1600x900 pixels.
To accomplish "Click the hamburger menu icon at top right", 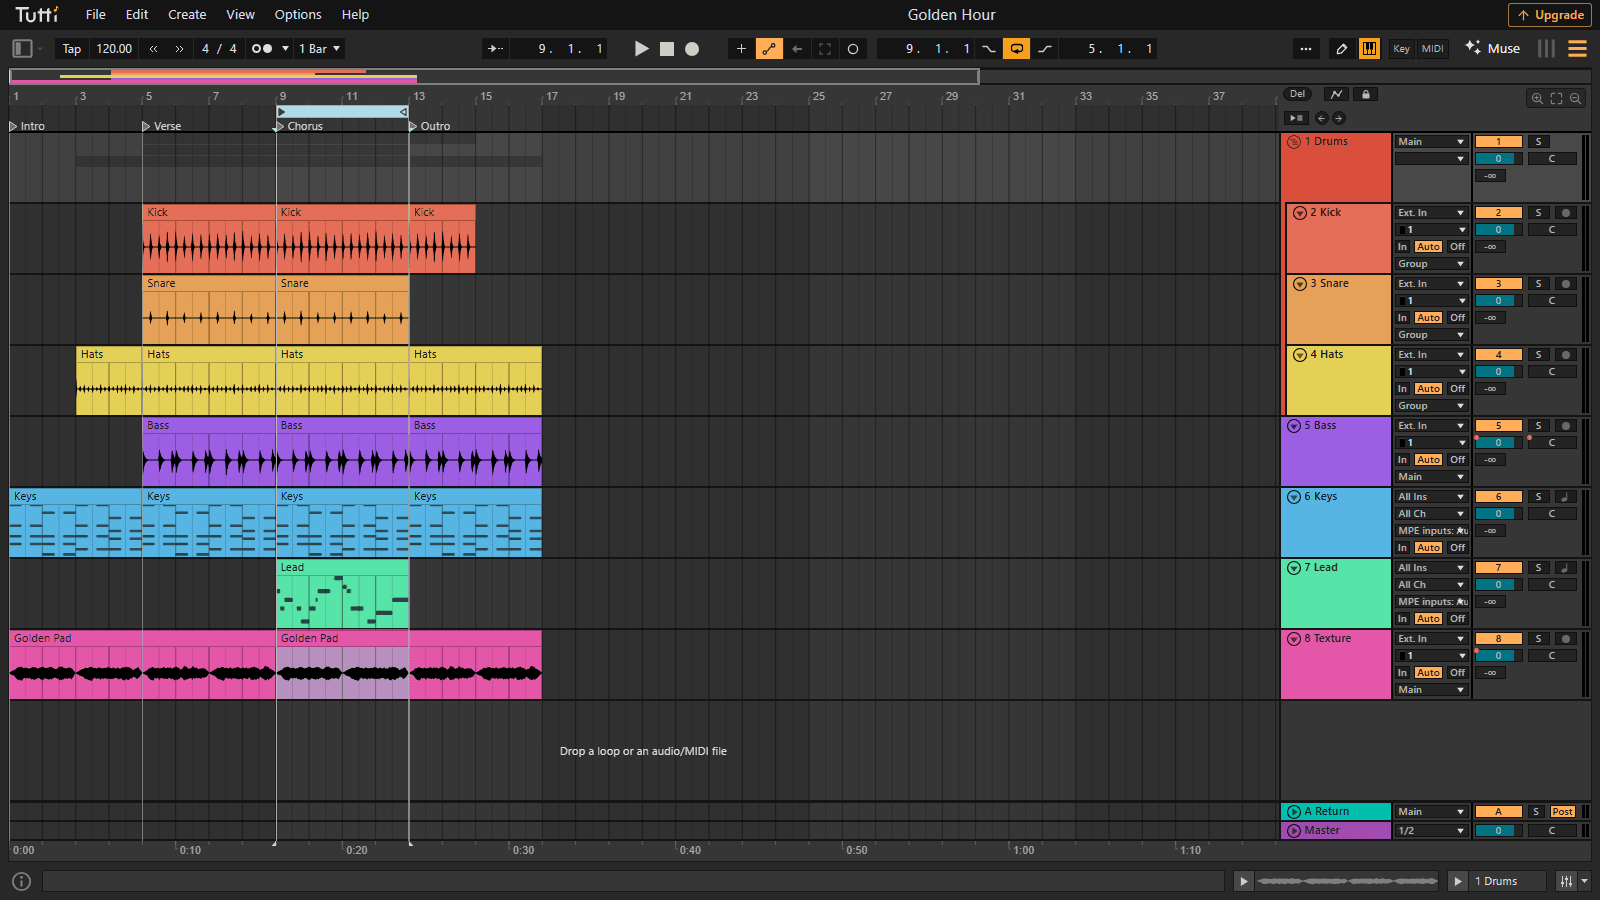I will coord(1578,48).
